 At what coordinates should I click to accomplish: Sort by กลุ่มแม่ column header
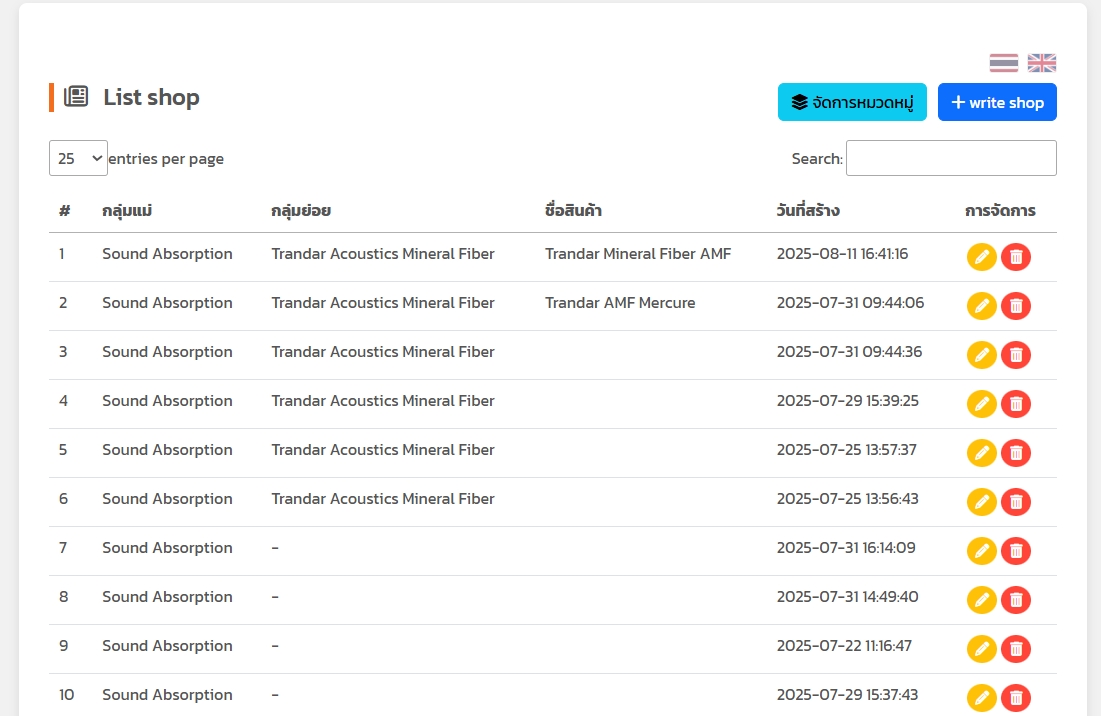[127, 211]
